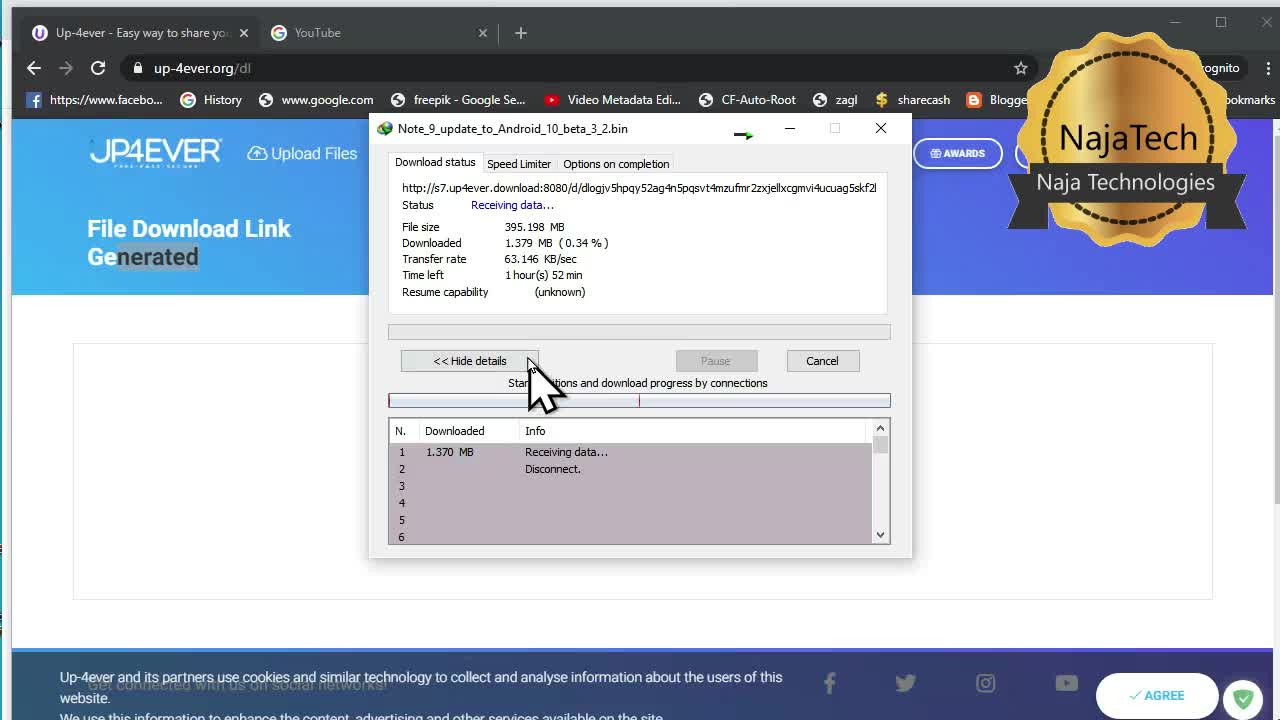Open the freepik Google Search bookmark
Screen dimensions: 1280x720
[458, 100]
